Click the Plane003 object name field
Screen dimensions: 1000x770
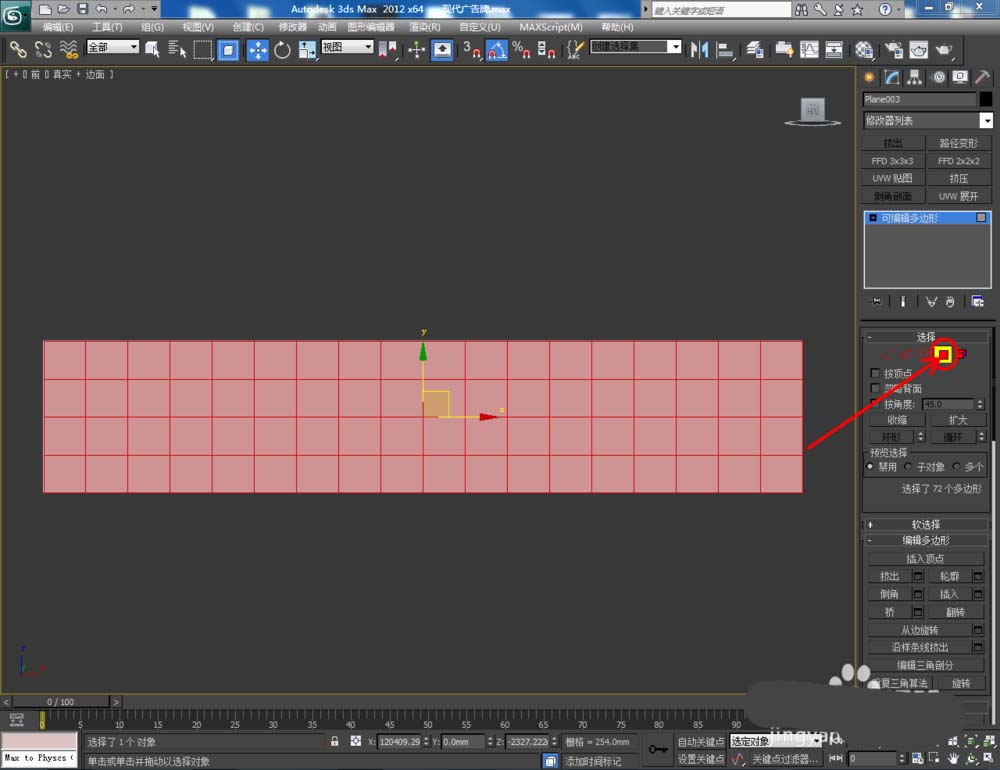coord(919,99)
